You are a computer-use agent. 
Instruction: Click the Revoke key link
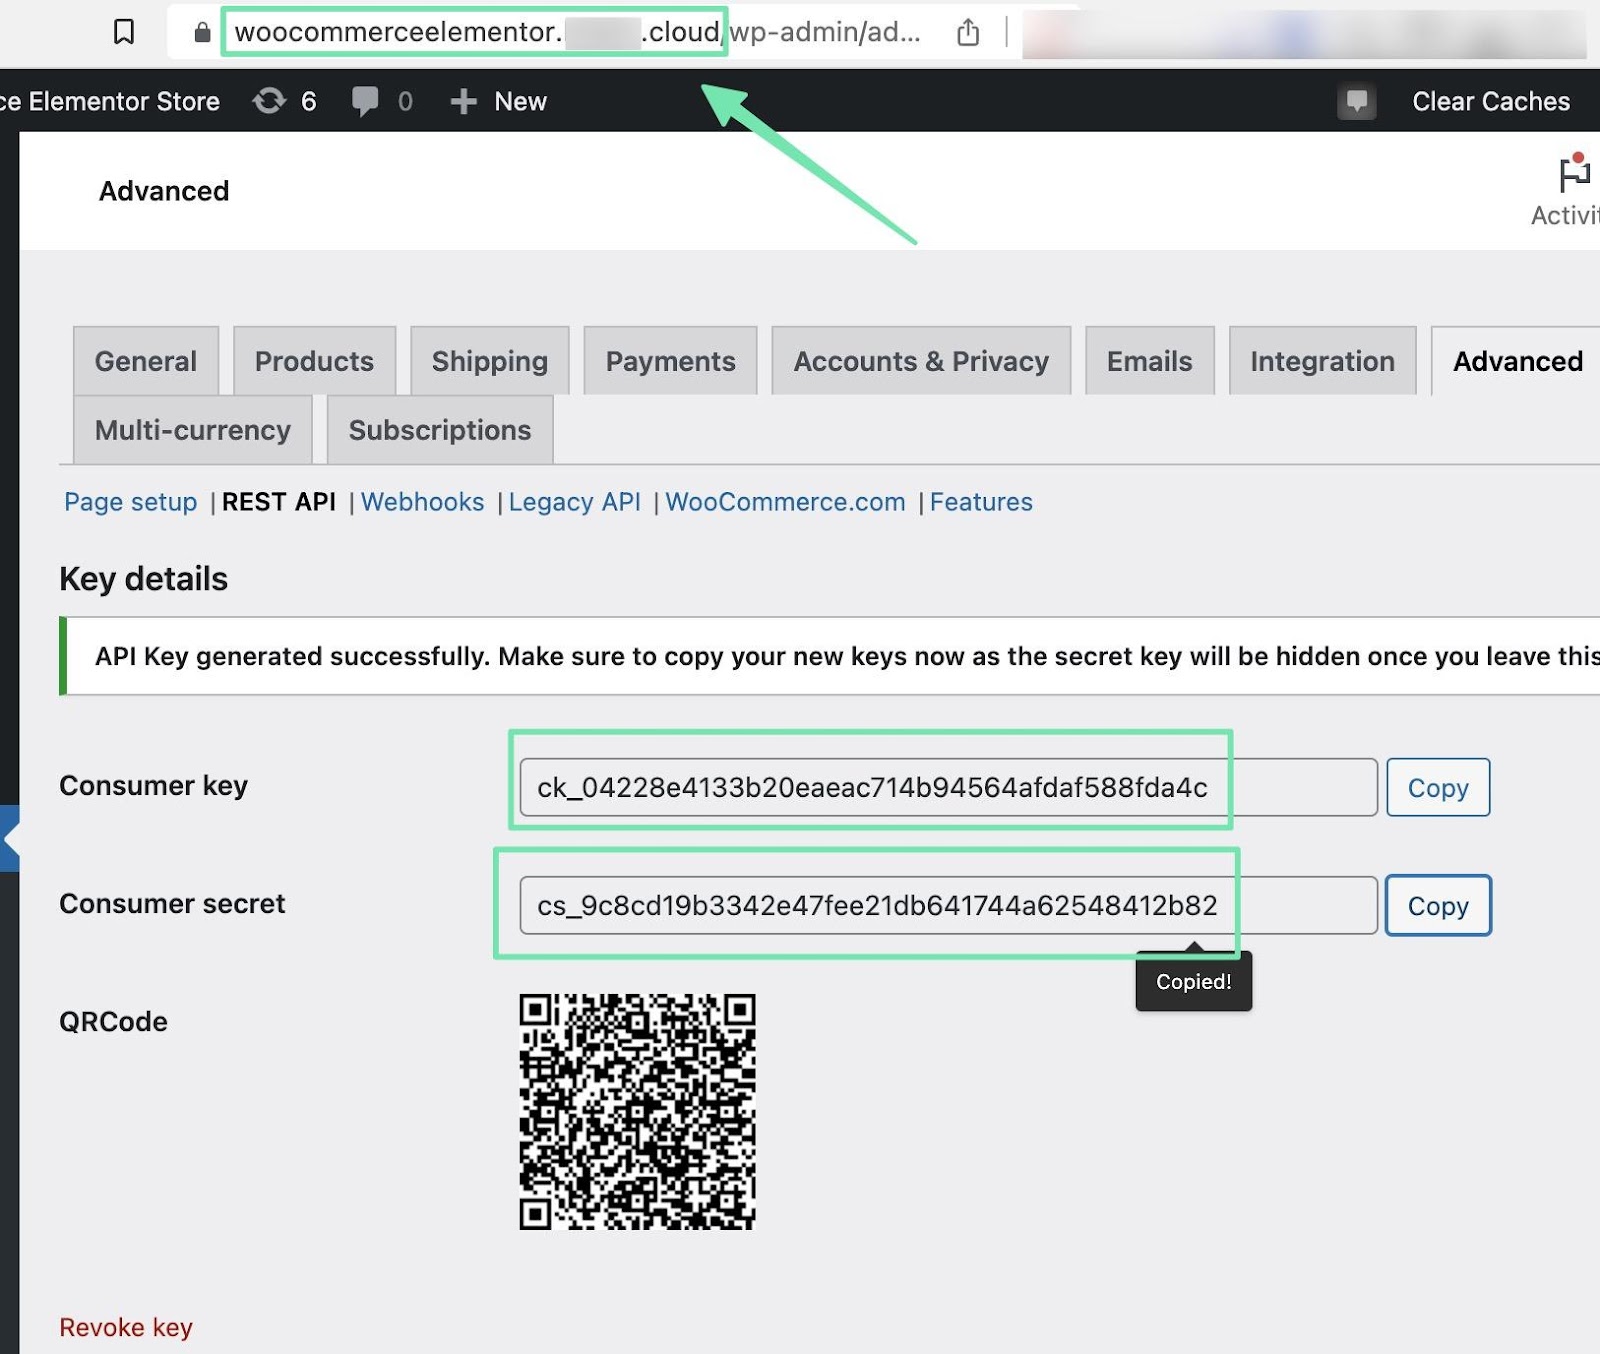coord(125,1326)
